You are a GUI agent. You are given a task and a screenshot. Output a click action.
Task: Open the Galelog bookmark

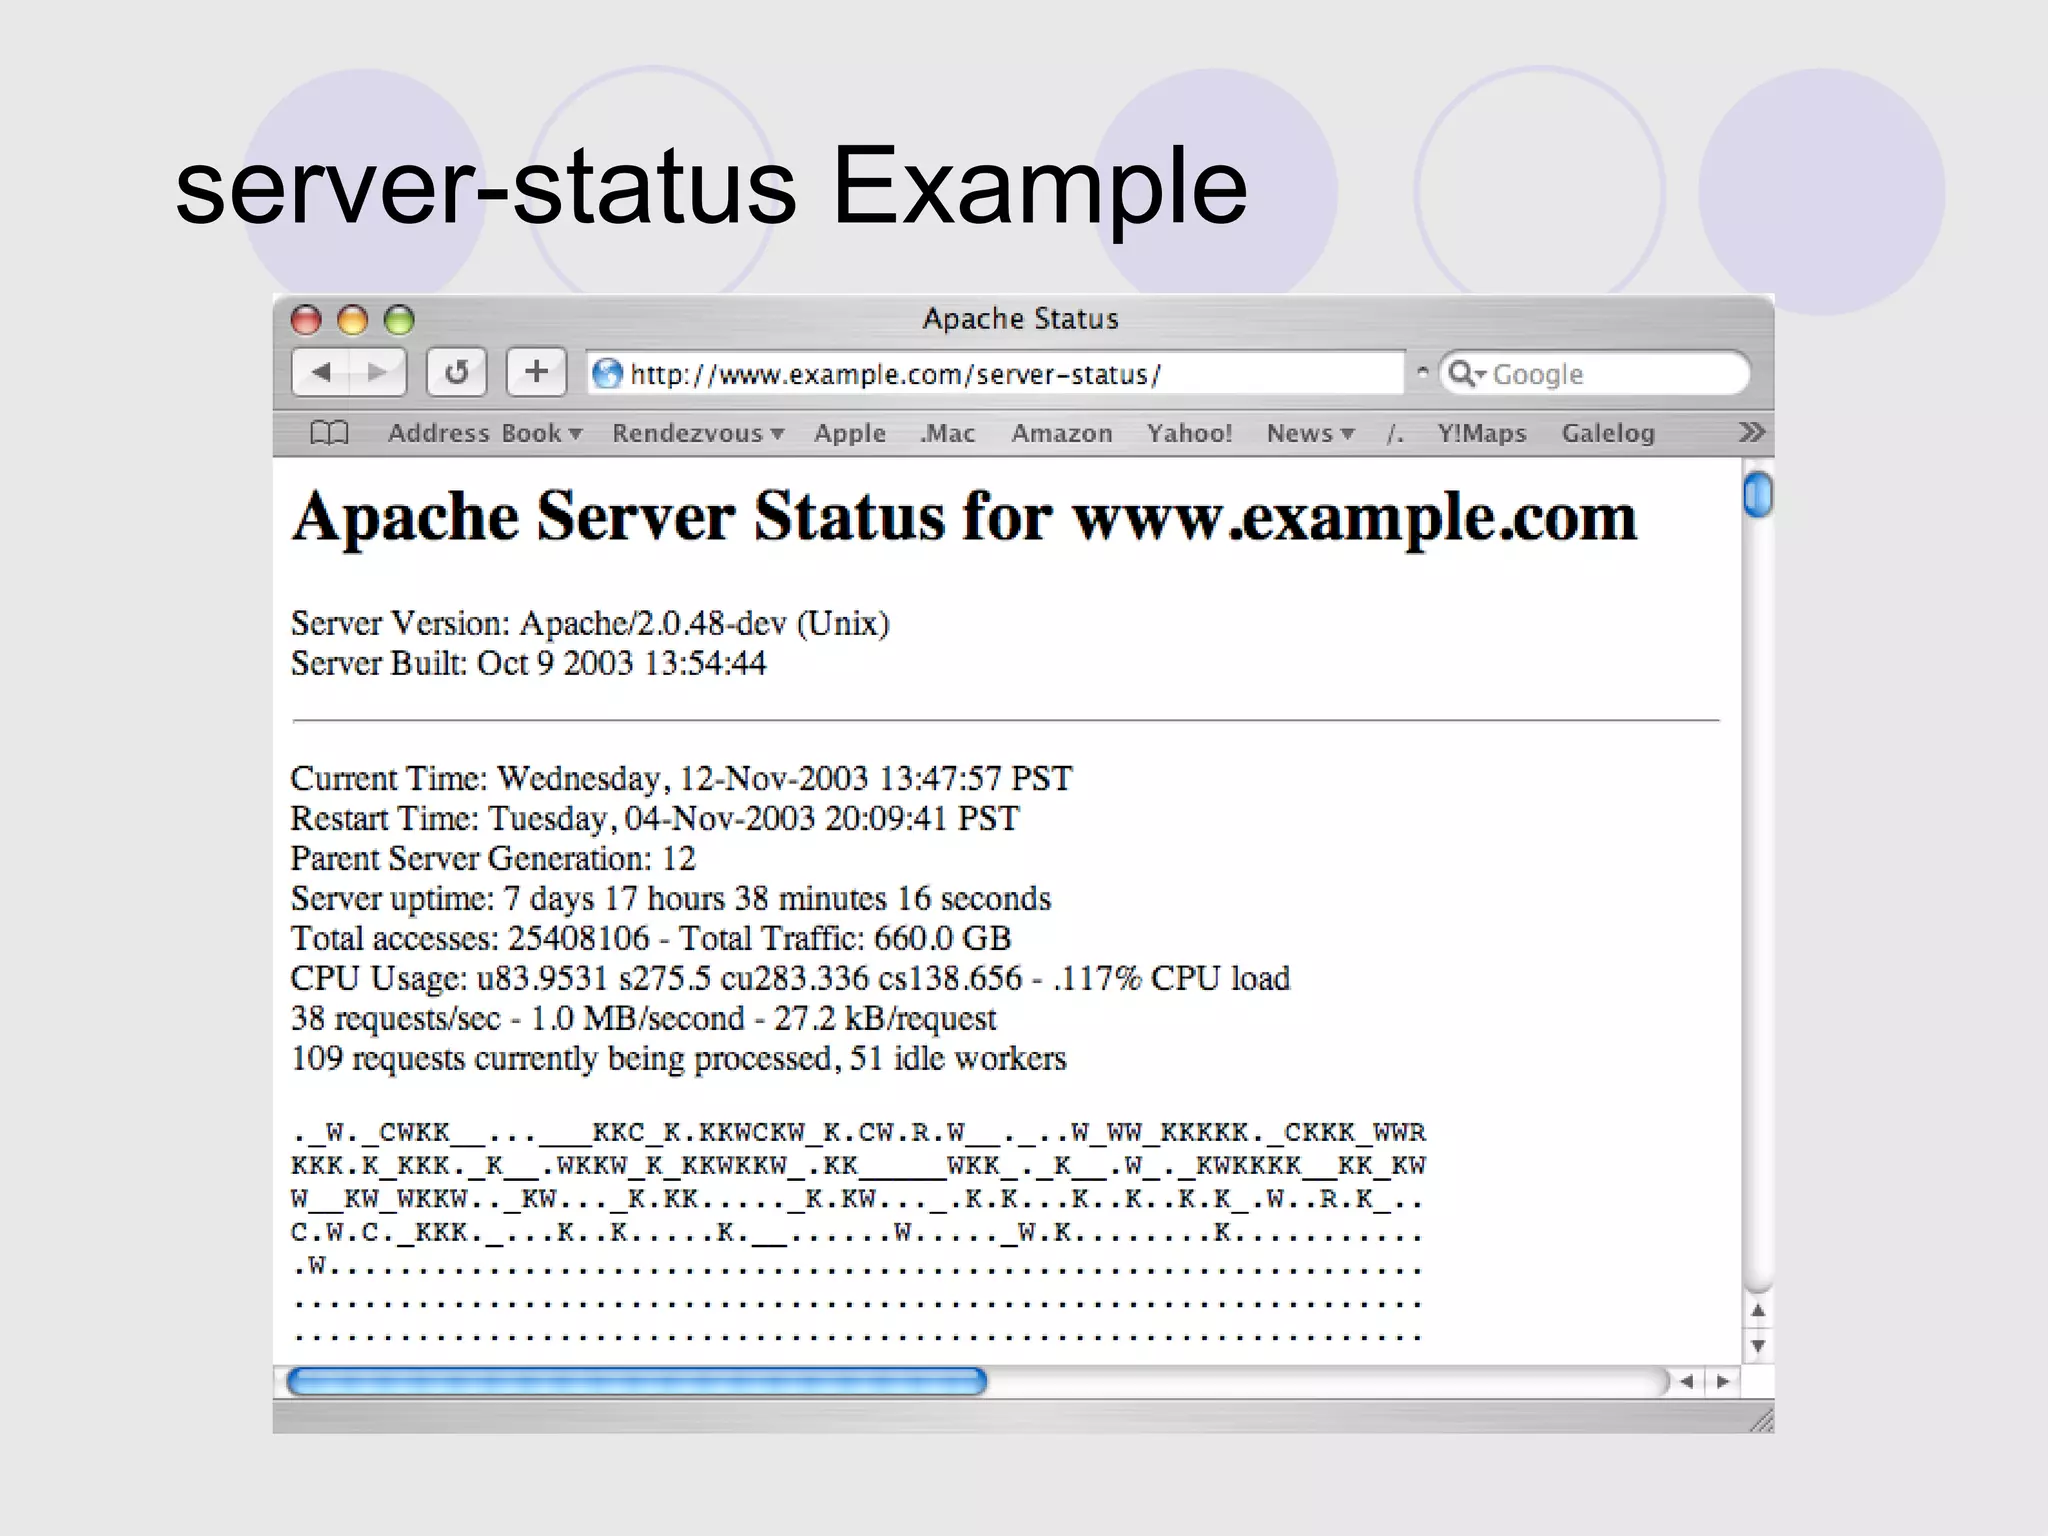pyautogui.click(x=1608, y=433)
